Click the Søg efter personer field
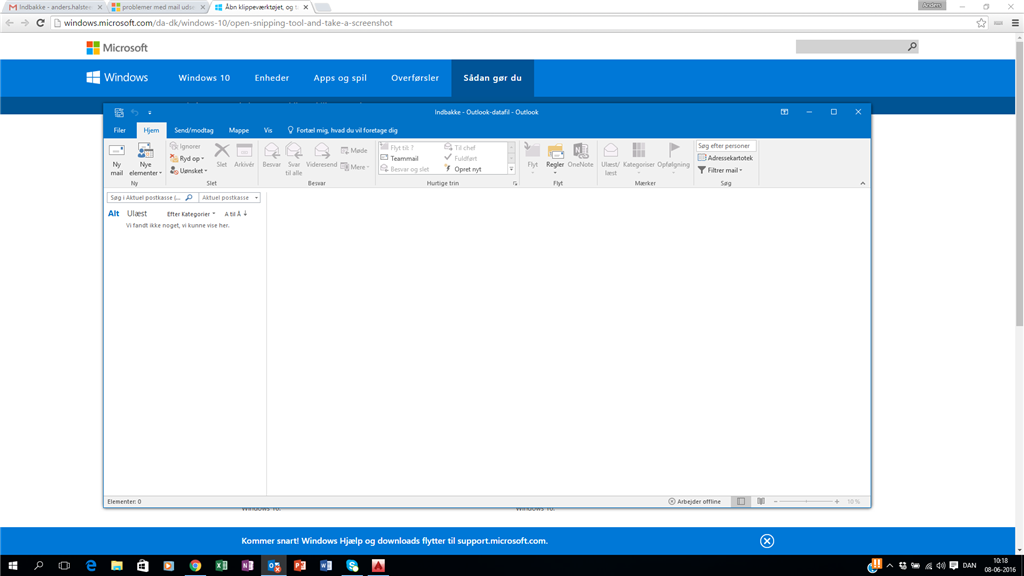This screenshot has height=576, width=1024. tap(726, 146)
